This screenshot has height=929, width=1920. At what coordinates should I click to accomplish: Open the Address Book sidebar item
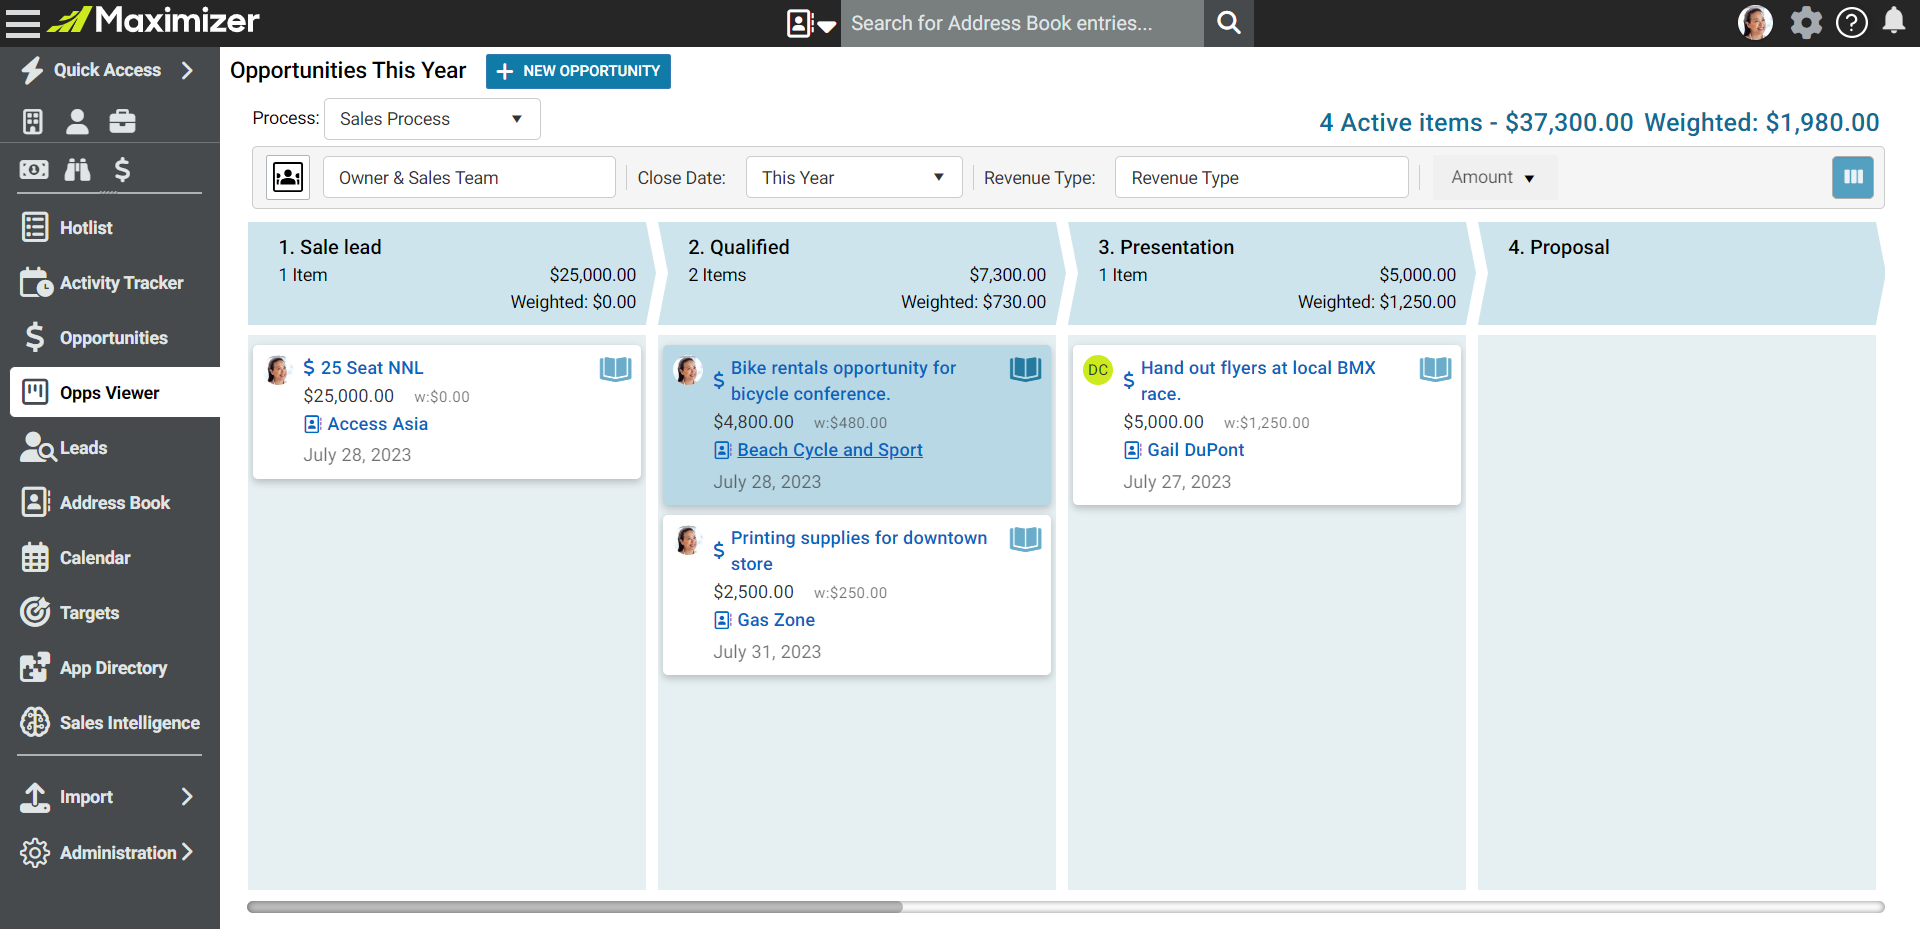pos(110,503)
